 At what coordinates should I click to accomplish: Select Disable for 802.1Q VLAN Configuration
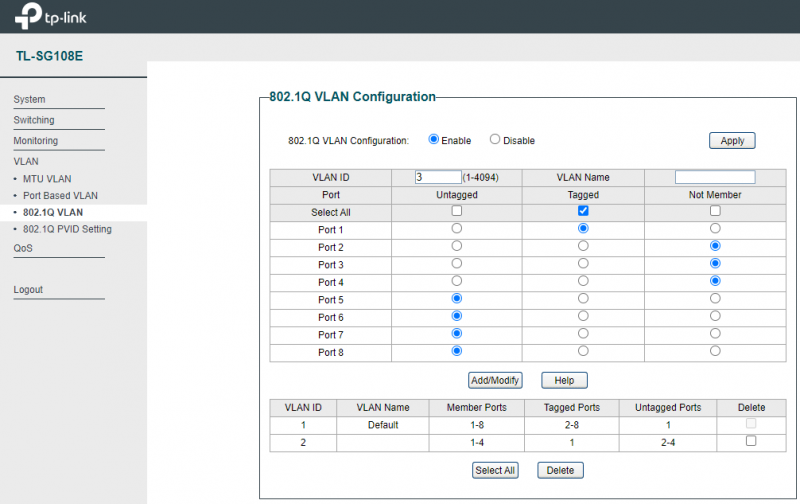tap(494, 140)
